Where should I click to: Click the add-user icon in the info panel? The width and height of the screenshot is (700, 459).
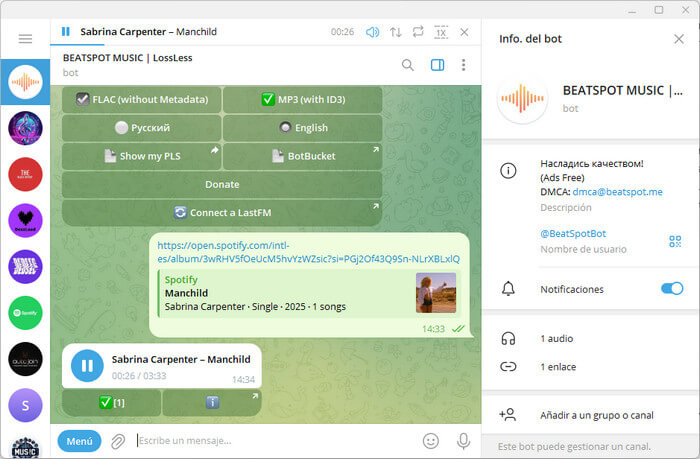pyautogui.click(x=508, y=415)
